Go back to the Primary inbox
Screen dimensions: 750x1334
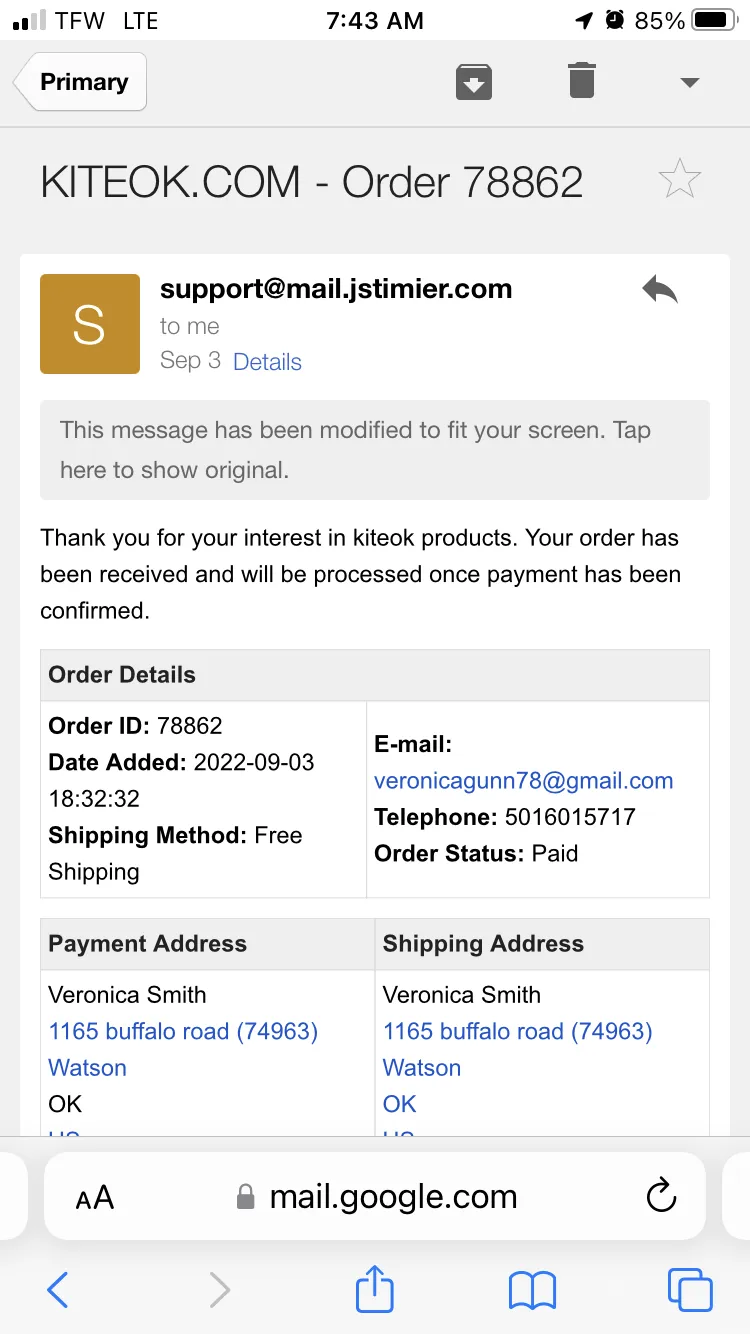tap(80, 82)
